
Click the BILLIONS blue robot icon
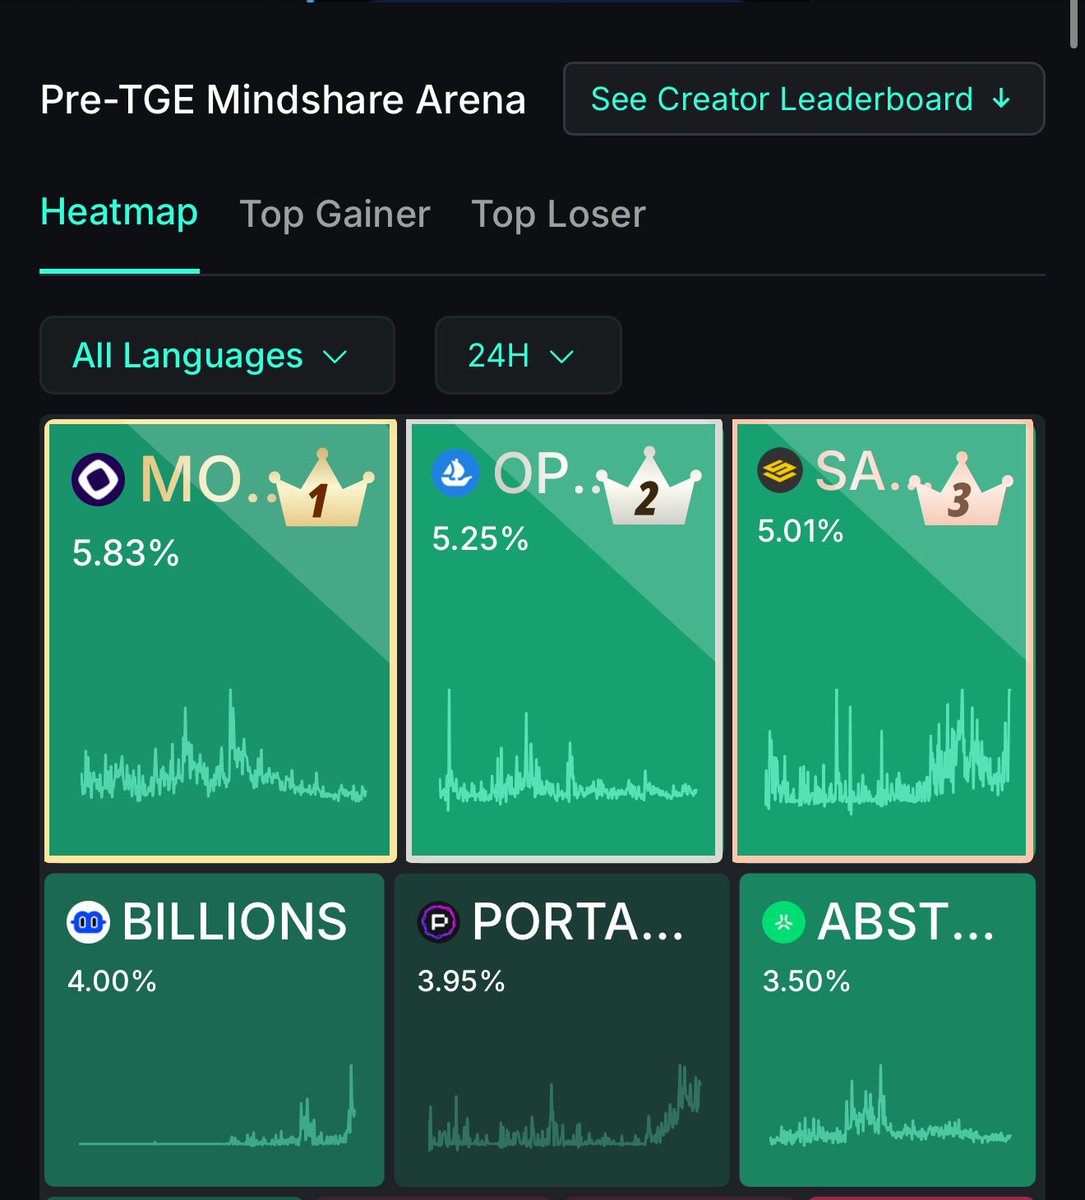point(88,922)
